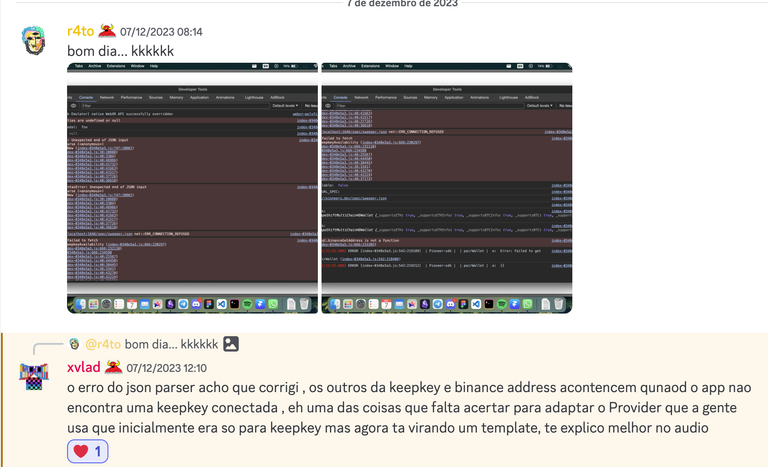Click the 07/12/2023 08:14 timestamp
Viewport: 768px width, 470px height.
click(x=161, y=32)
